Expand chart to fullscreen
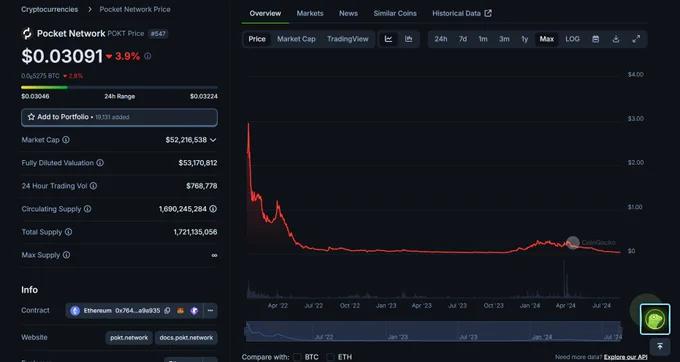680x362 pixels. pos(636,39)
